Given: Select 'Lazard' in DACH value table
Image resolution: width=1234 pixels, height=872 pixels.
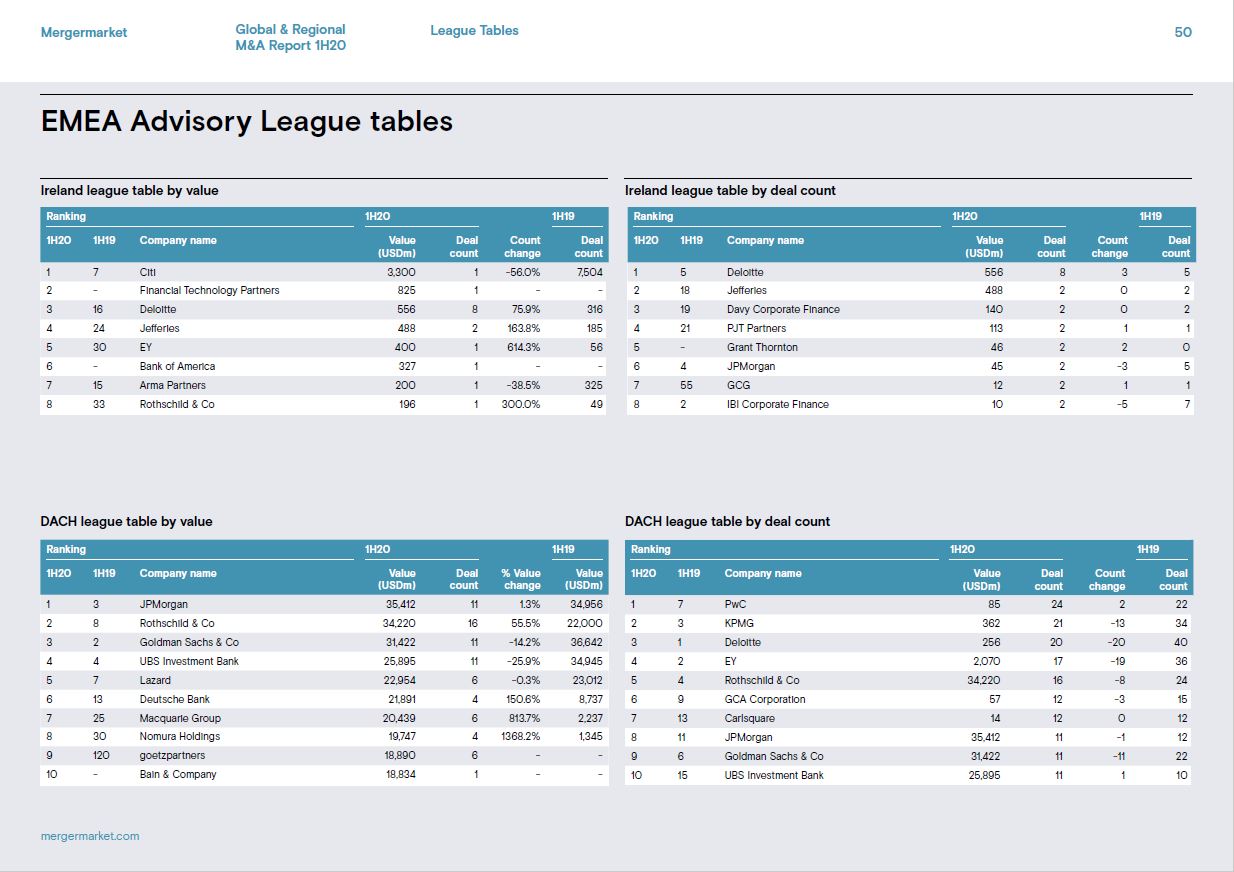Looking at the screenshot, I should click(x=155, y=680).
